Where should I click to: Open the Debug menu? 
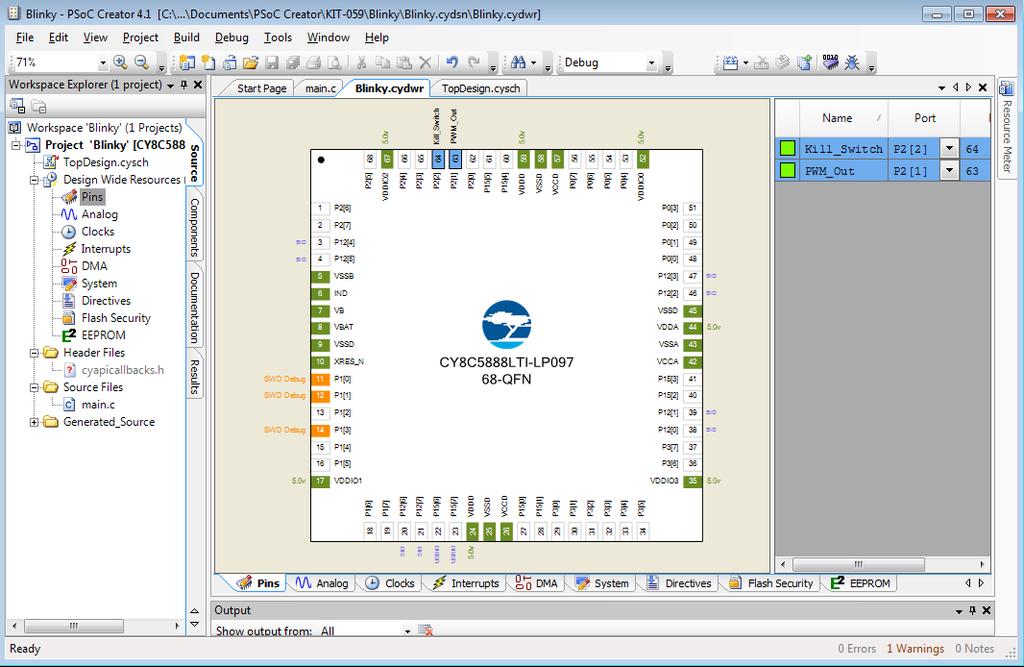[231, 37]
